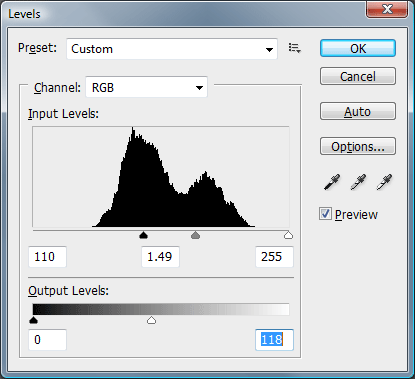Viewport: 415px width, 379px height.
Task: Click the output highlight white slider handle
Action: point(152,321)
